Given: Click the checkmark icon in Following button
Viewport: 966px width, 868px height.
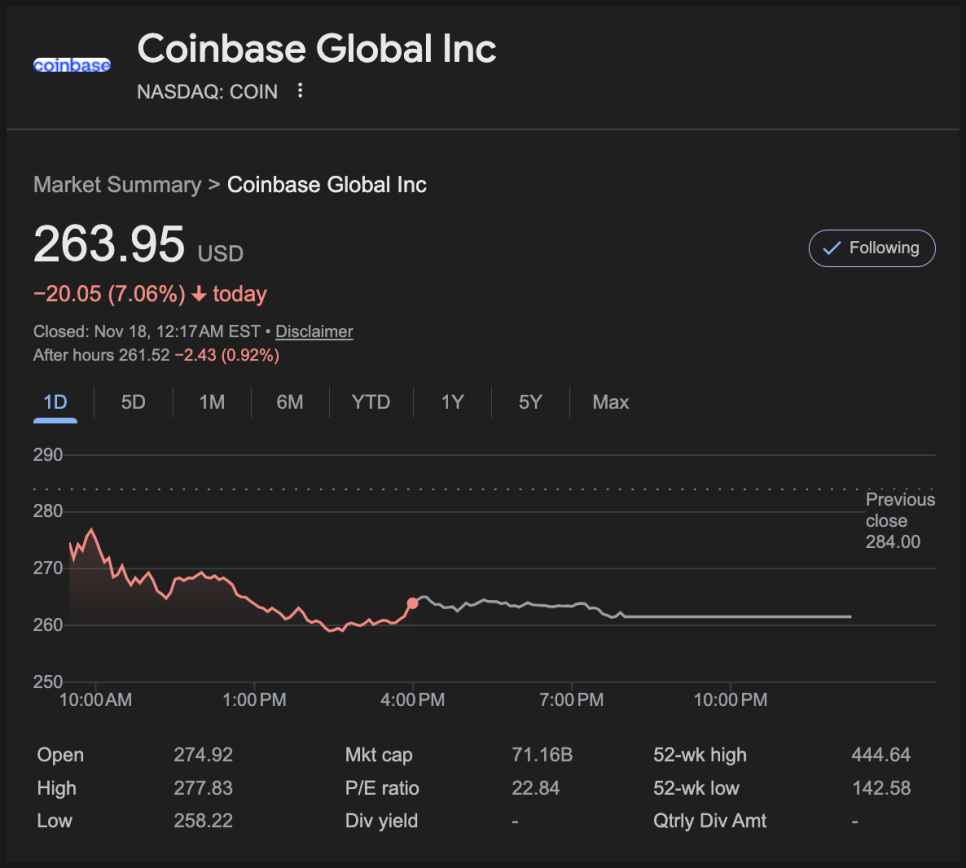Looking at the screenshot, I should [831, 248].
